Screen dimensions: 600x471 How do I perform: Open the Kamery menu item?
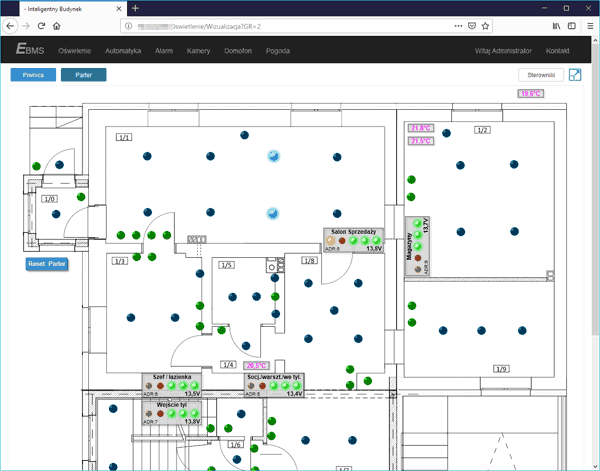pos(198,50)
